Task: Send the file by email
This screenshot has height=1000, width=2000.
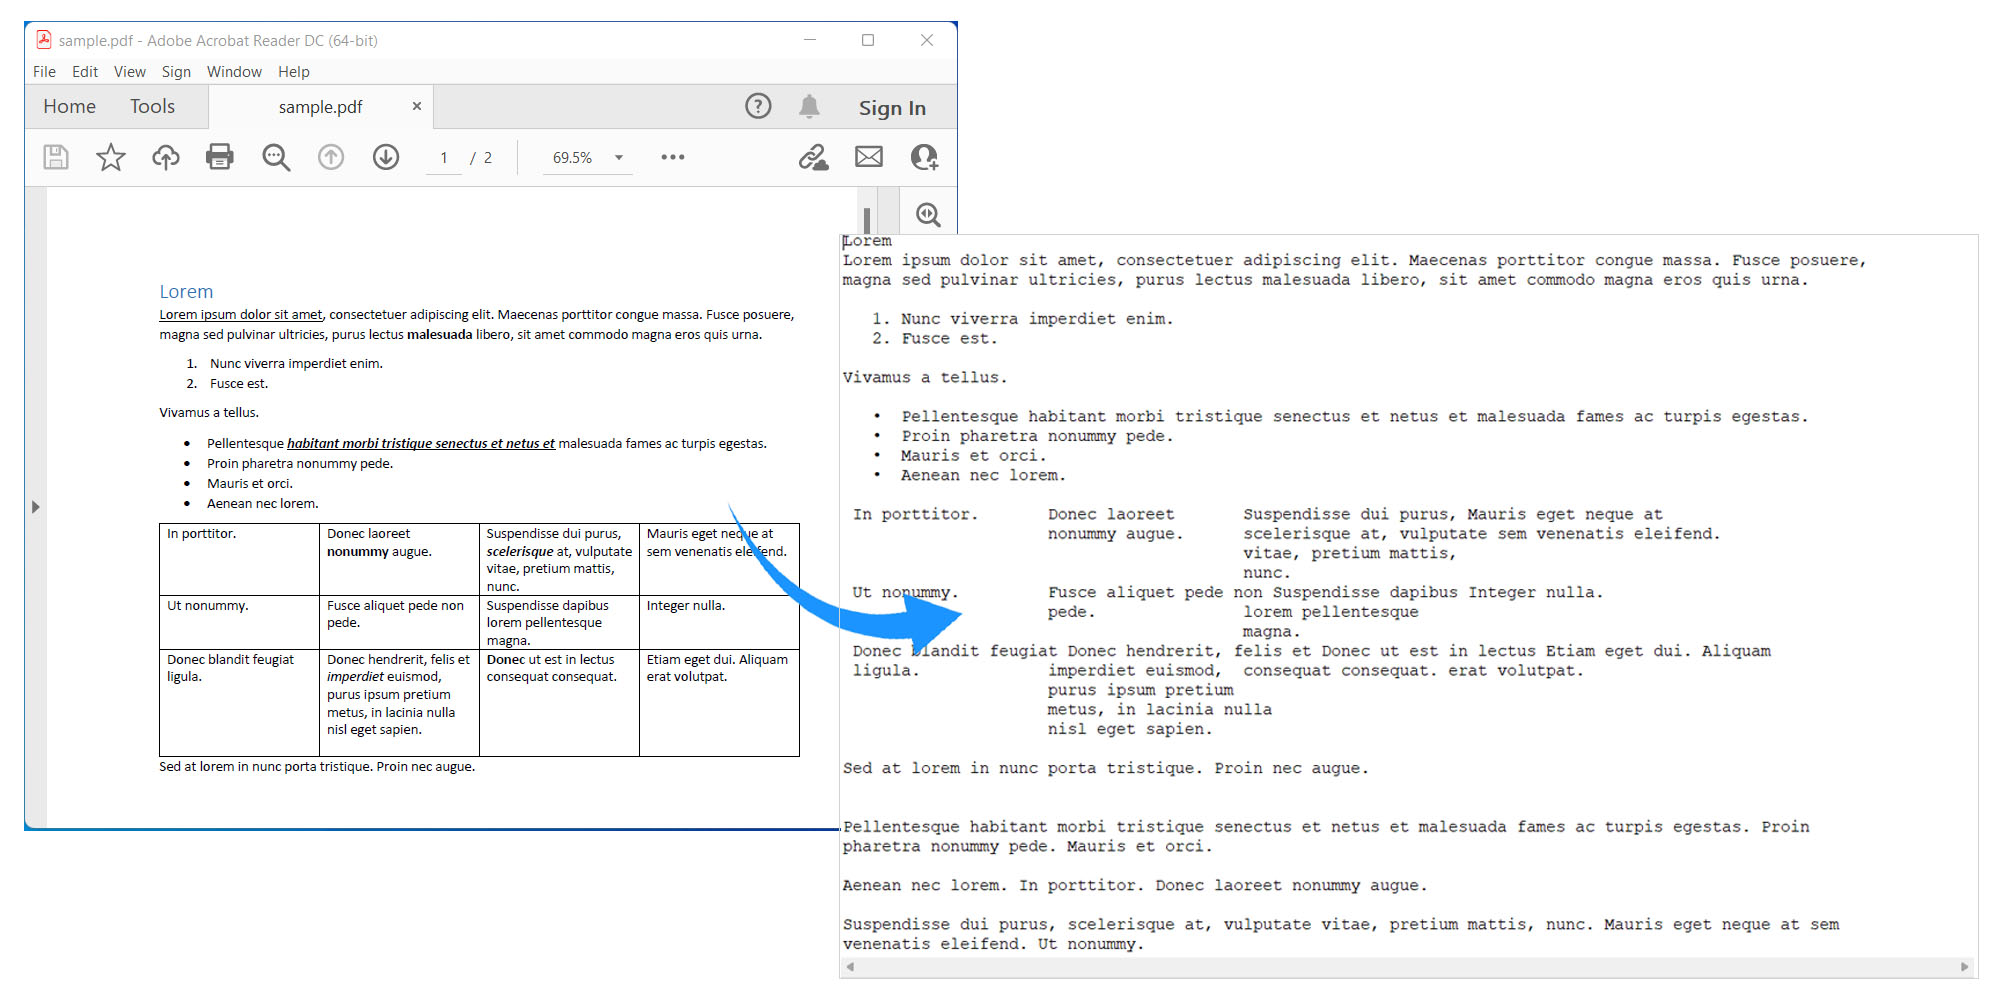Action: click(x=868, y=157)
